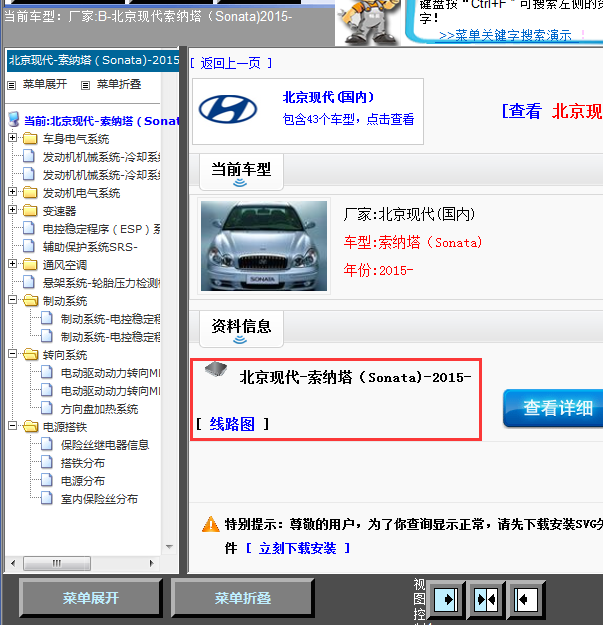The image size is (603, 625).
Task: Click document icon next to 搭铁分布
Action: (47, 462)
